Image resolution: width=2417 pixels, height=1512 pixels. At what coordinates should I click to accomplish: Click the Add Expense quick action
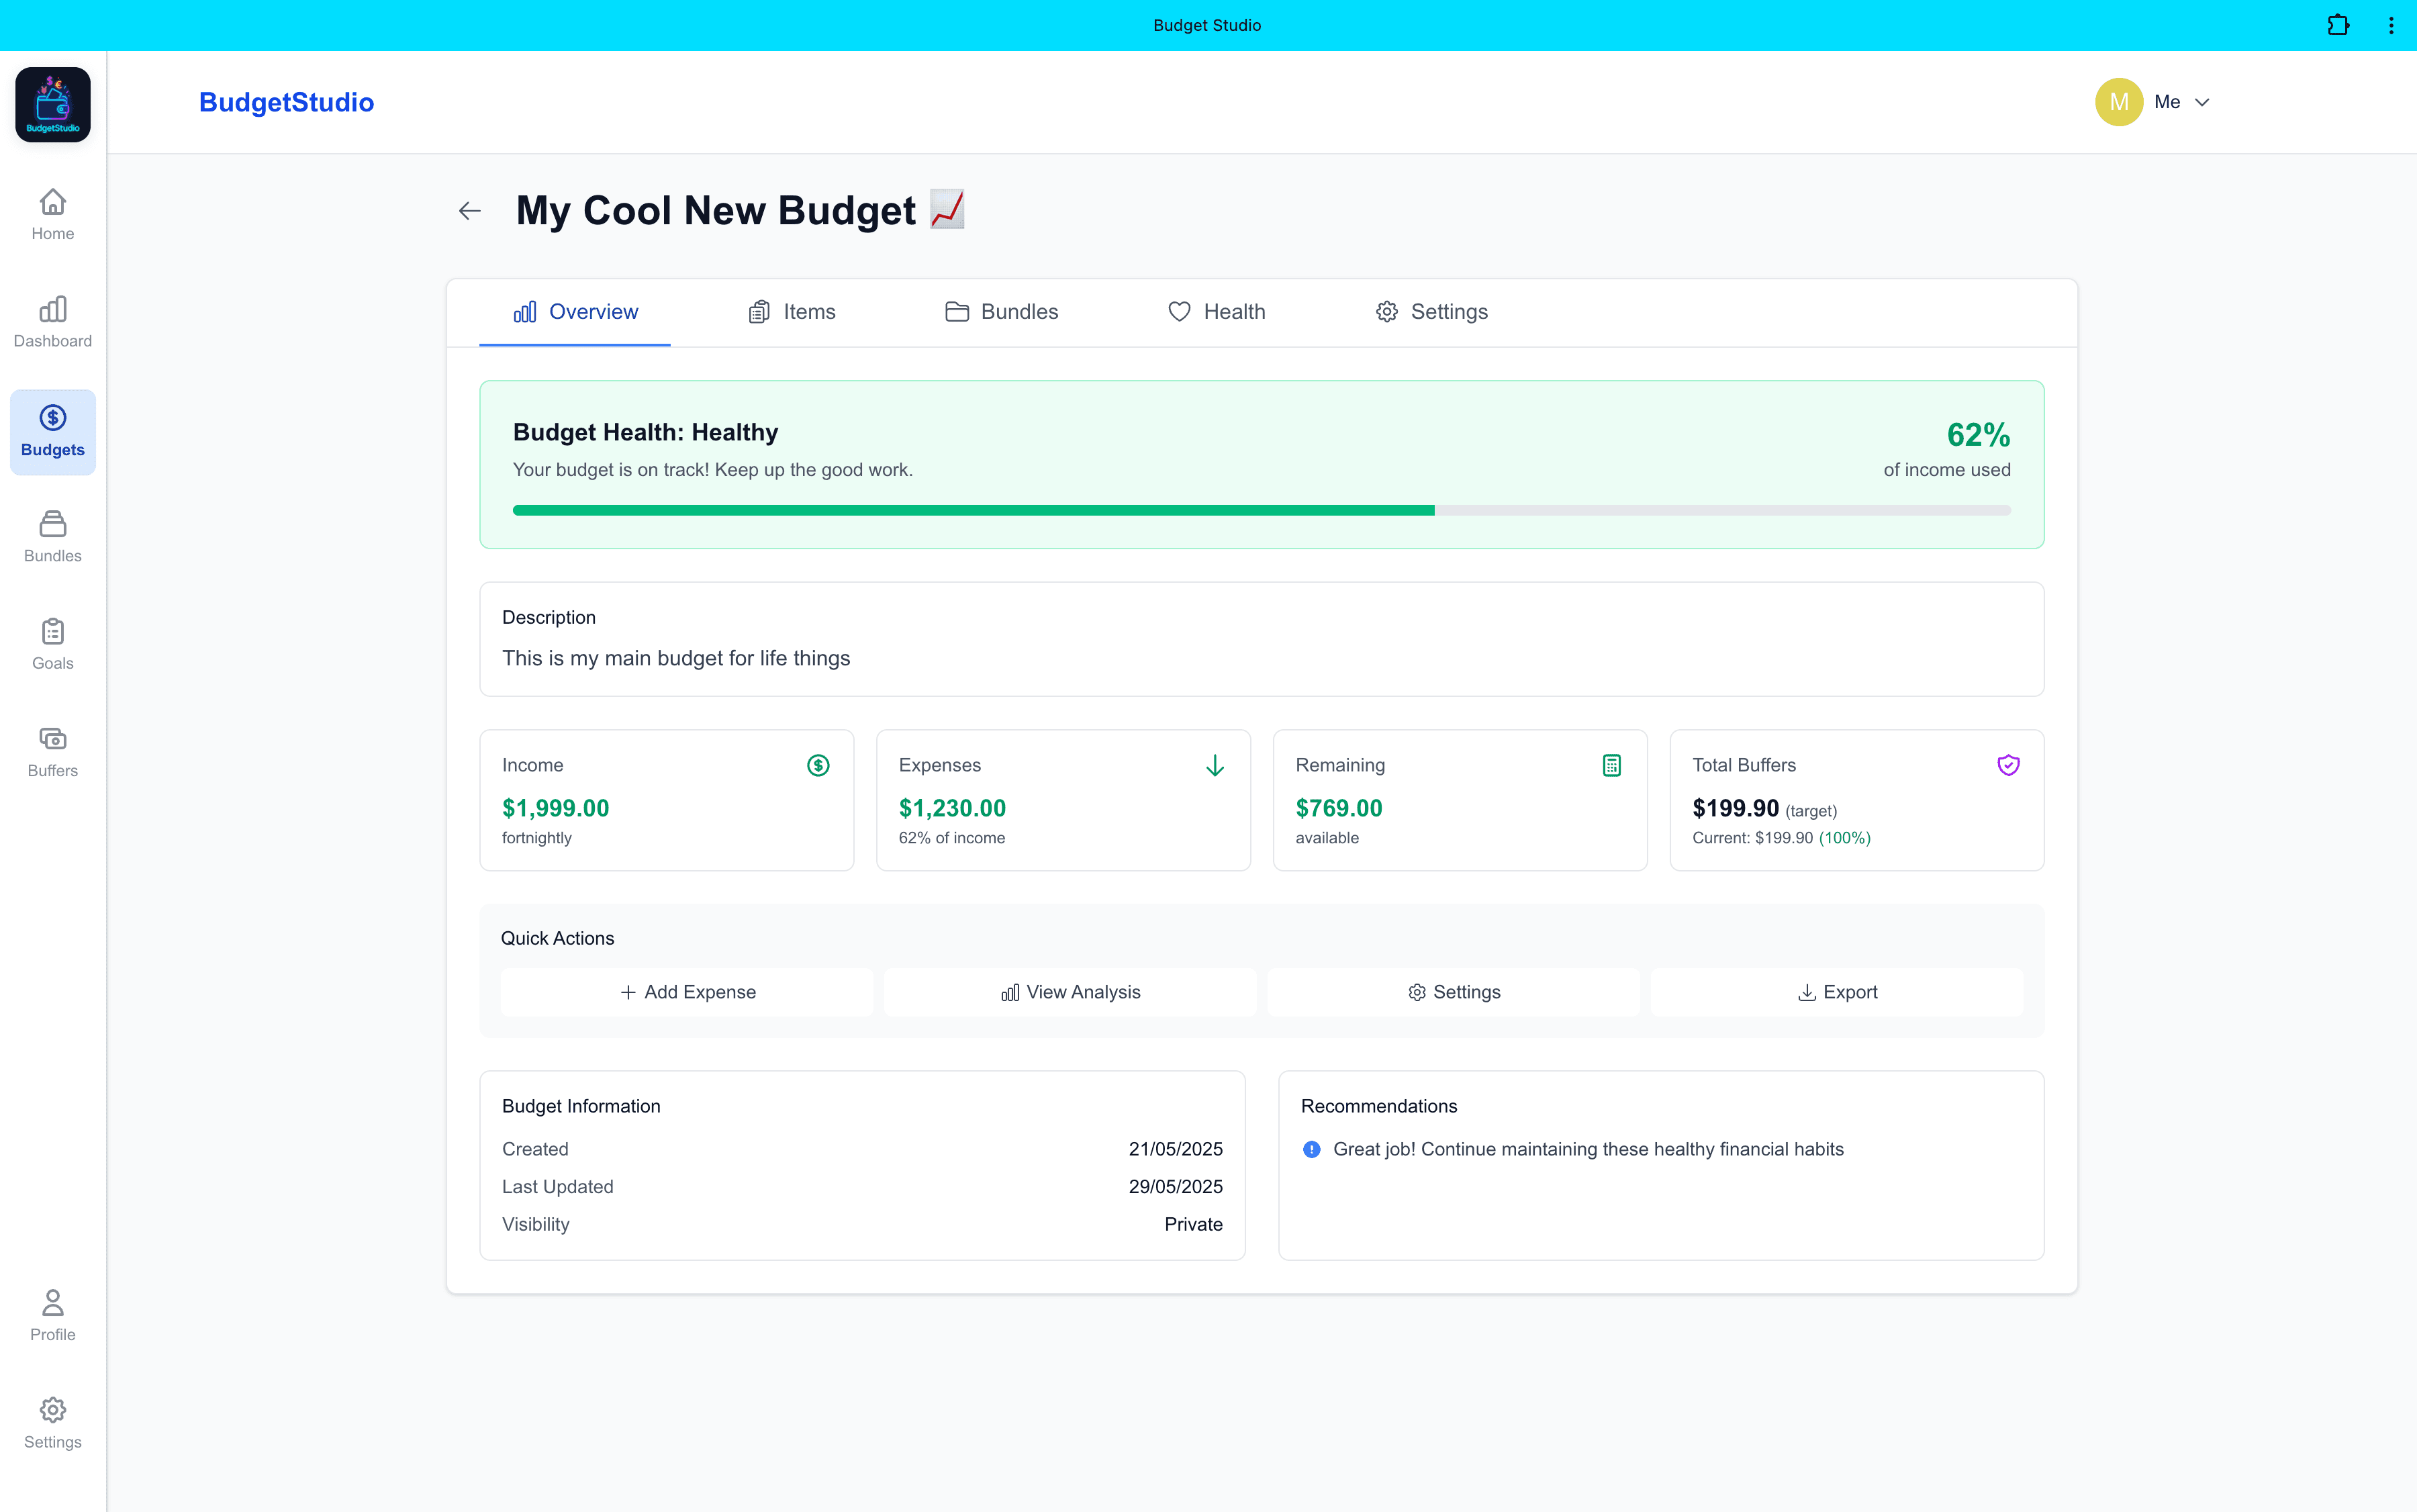687,992
